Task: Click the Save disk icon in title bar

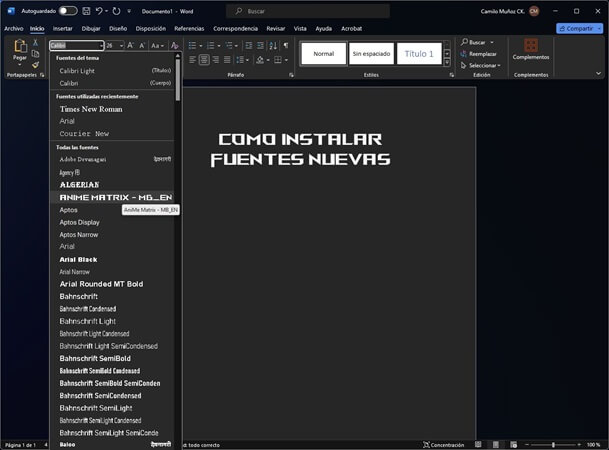Action: coord(86,11)
